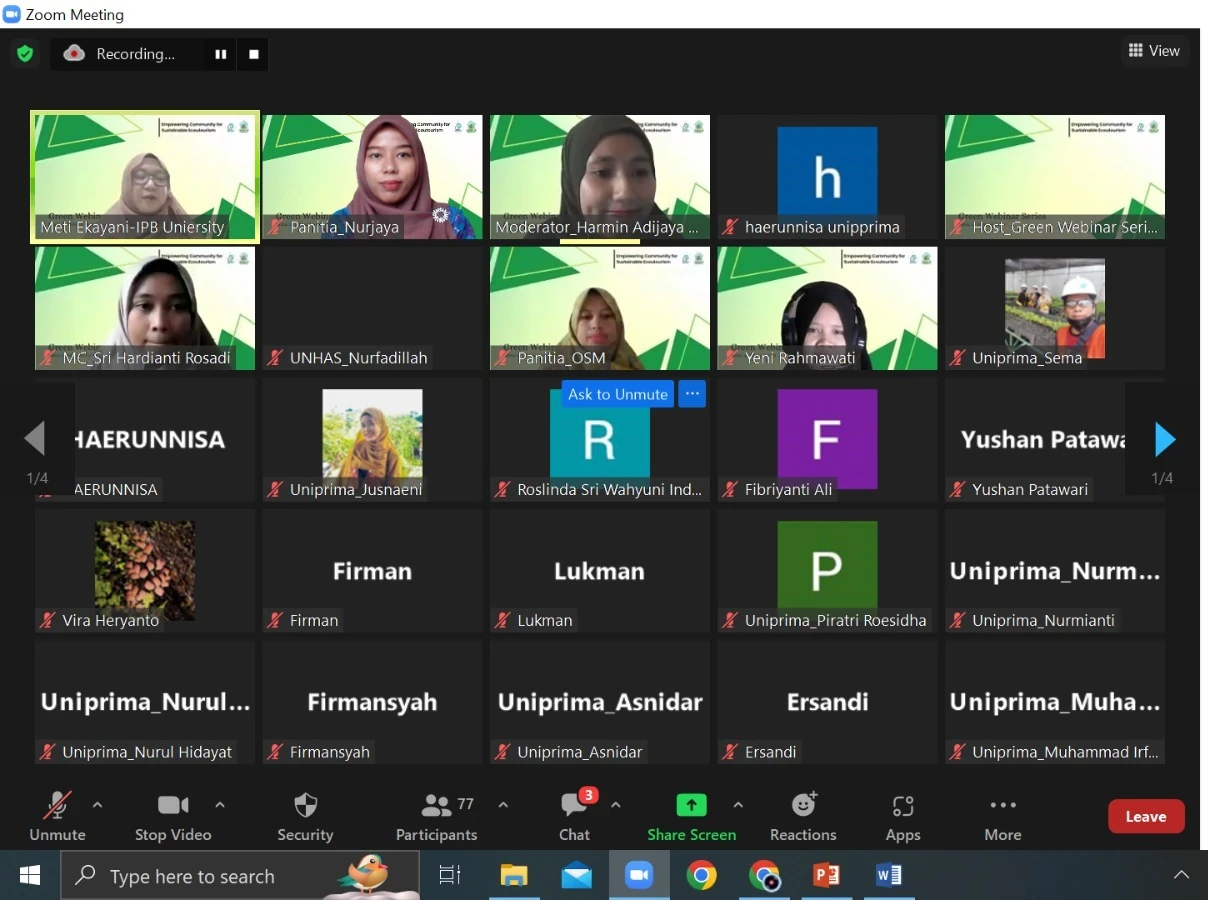Screen dimensions: 1208x900
Task: Click Host_Green Webinar Series tile
Action: coord(1055,177)
